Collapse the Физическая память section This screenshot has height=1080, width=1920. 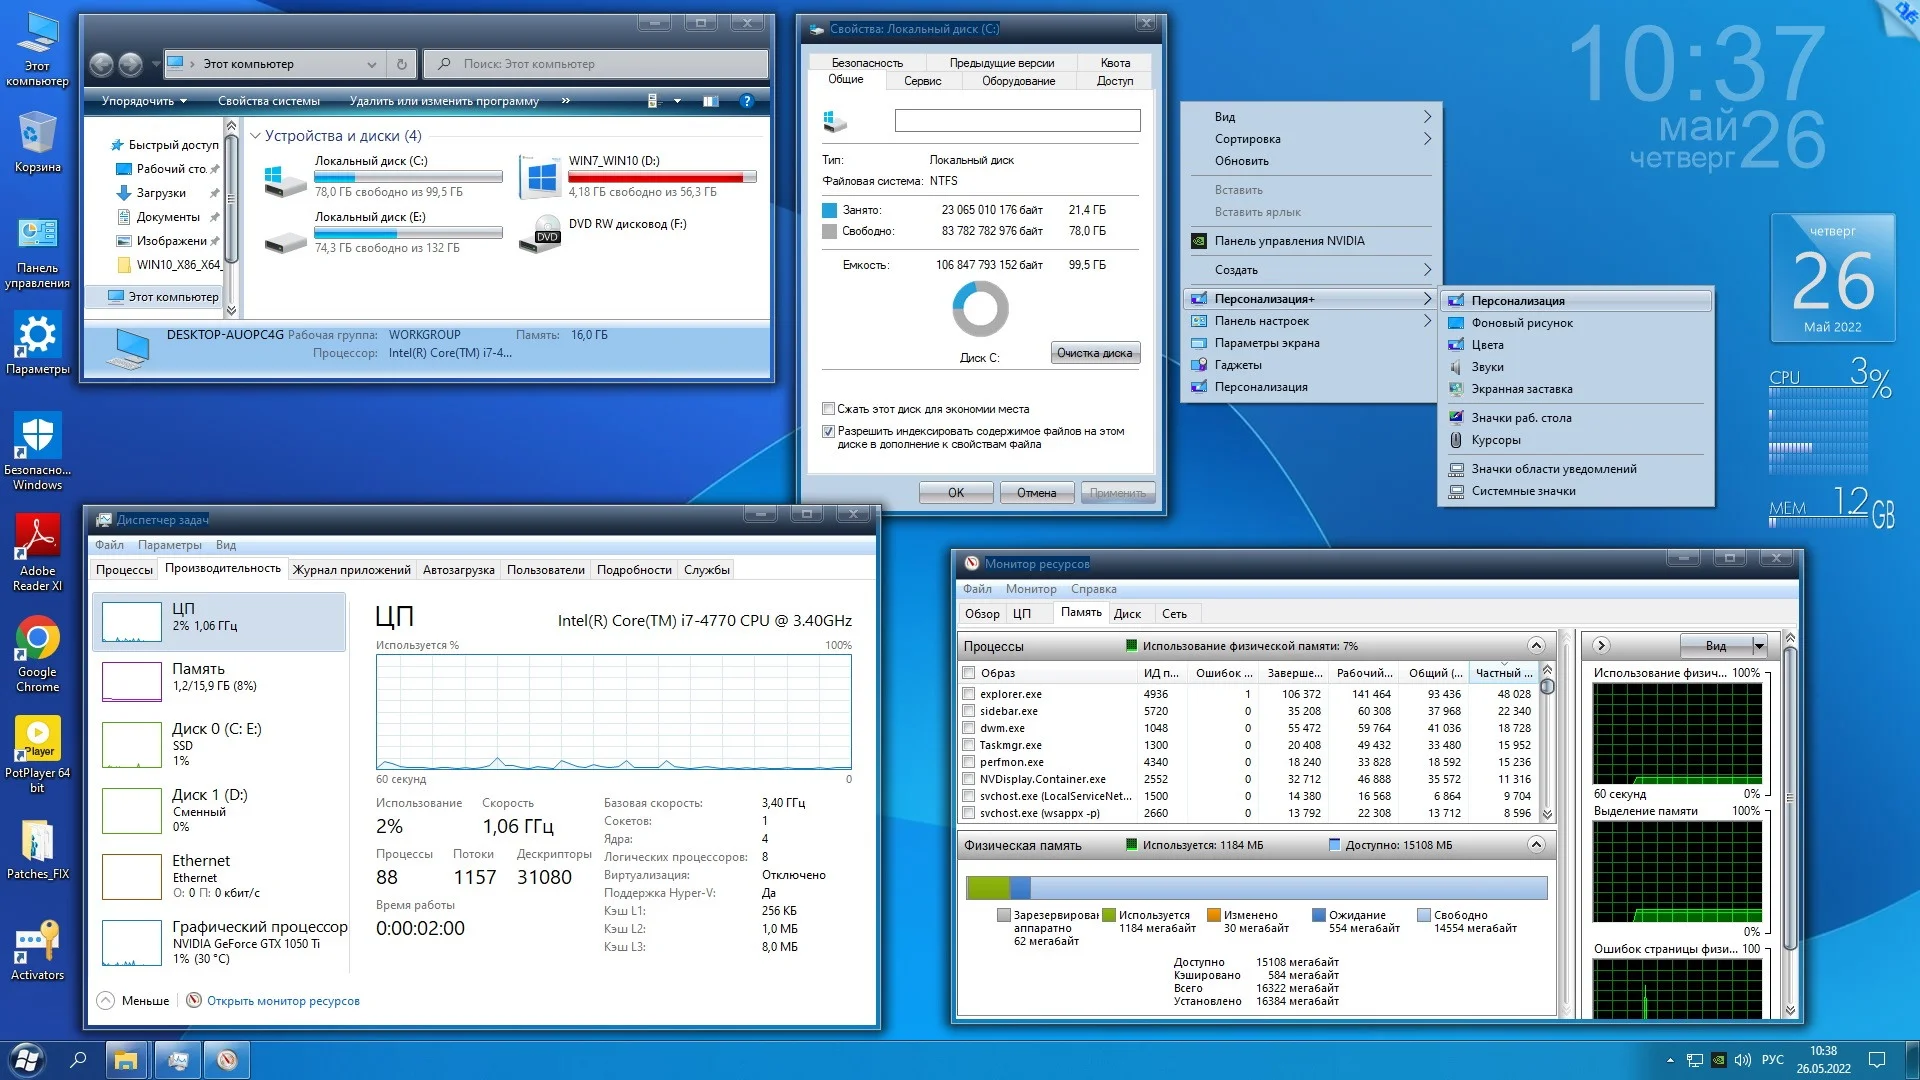1536,845
